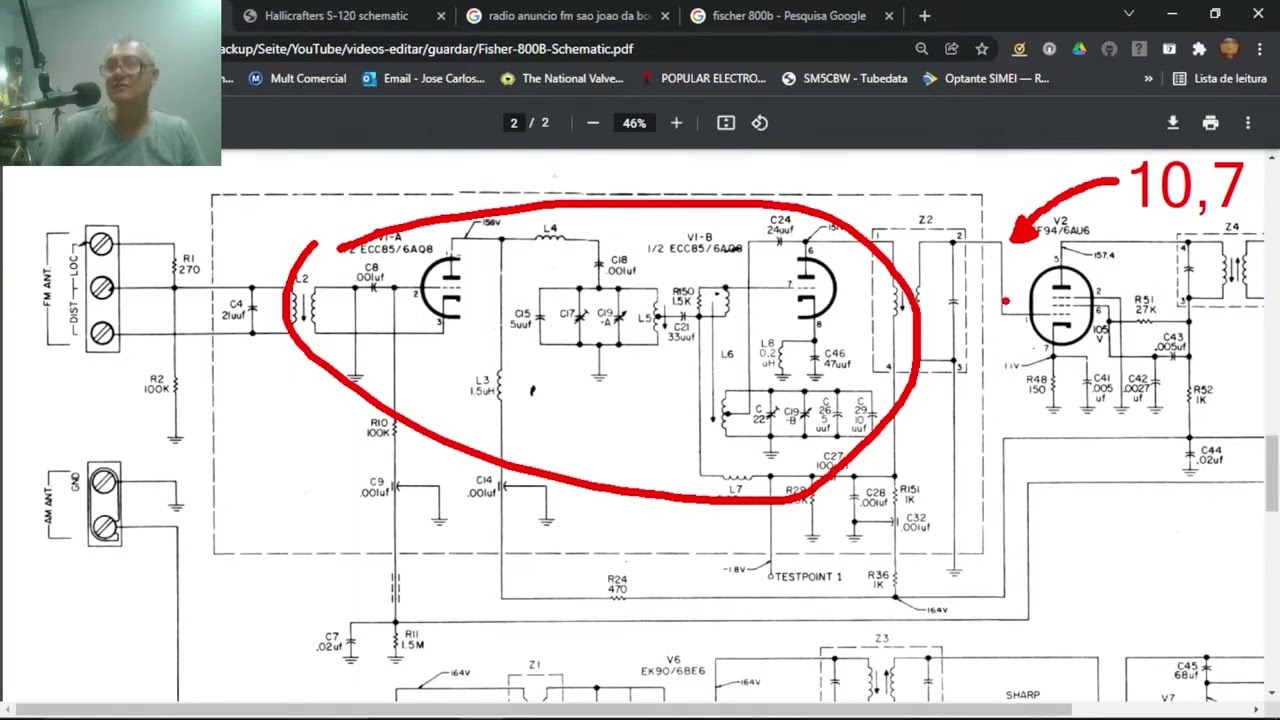Click the headphone-shaped extension icon
Image resolution: width=1280 pixels, height=720 pixels.
tap(1109, 49)
